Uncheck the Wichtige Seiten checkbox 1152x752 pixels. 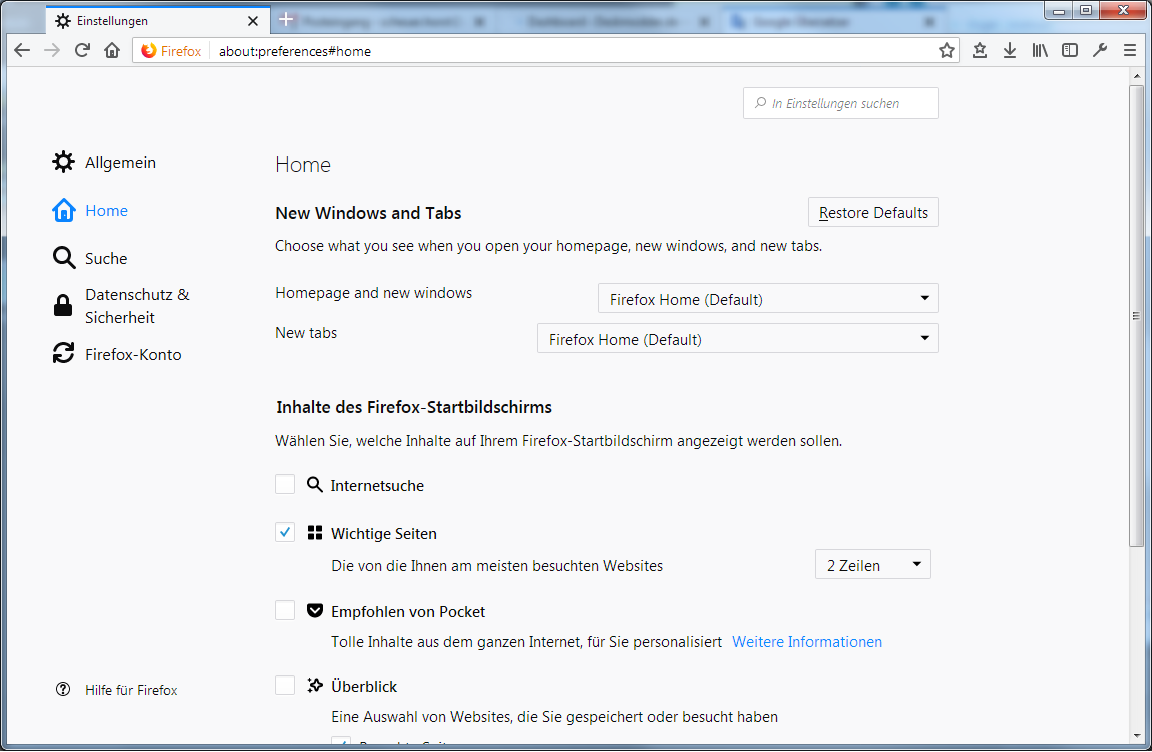click(x=285, y=532)
